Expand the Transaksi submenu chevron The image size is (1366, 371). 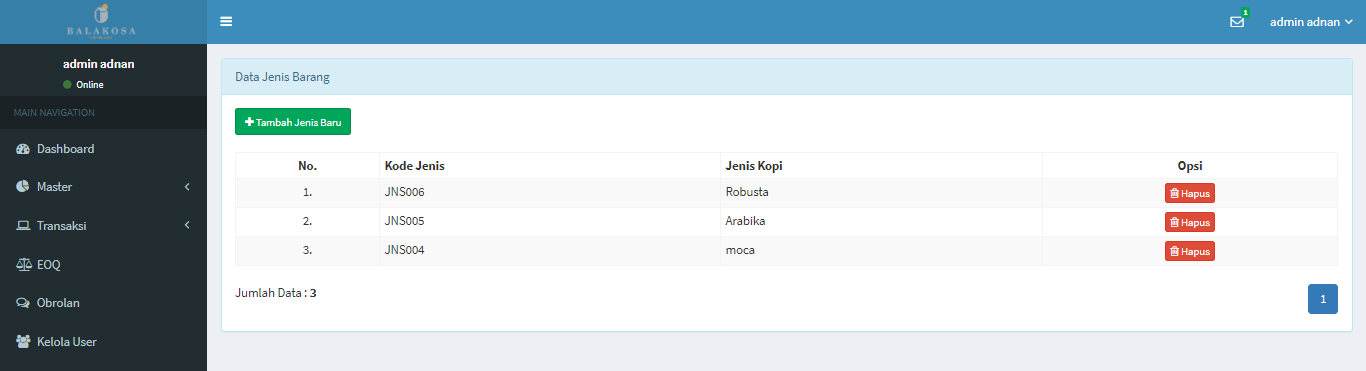[187, 226]
